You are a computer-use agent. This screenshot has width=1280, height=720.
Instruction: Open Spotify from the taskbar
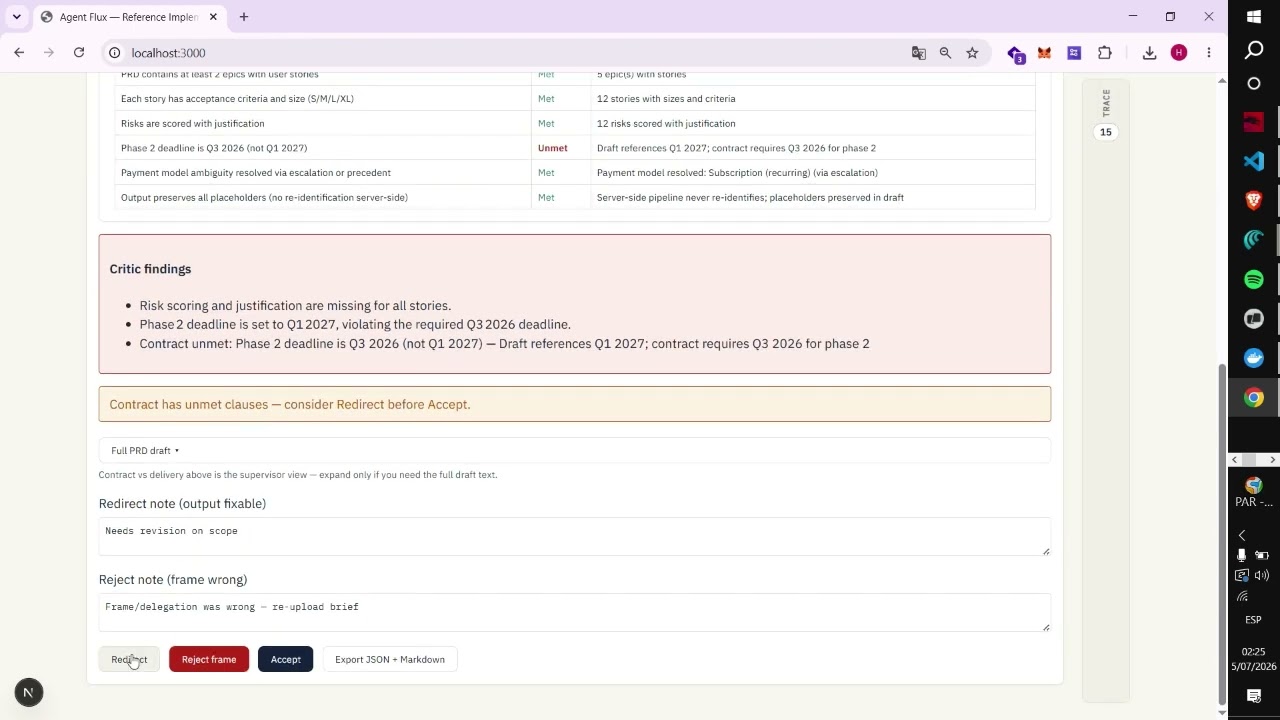click(x=1254, y=279)
